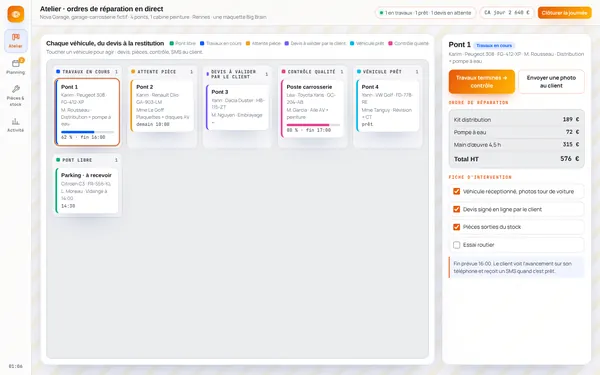This screenshot has height=375, width=600.
Task: Open the Planning calendar section
Action: coord(16,67)
